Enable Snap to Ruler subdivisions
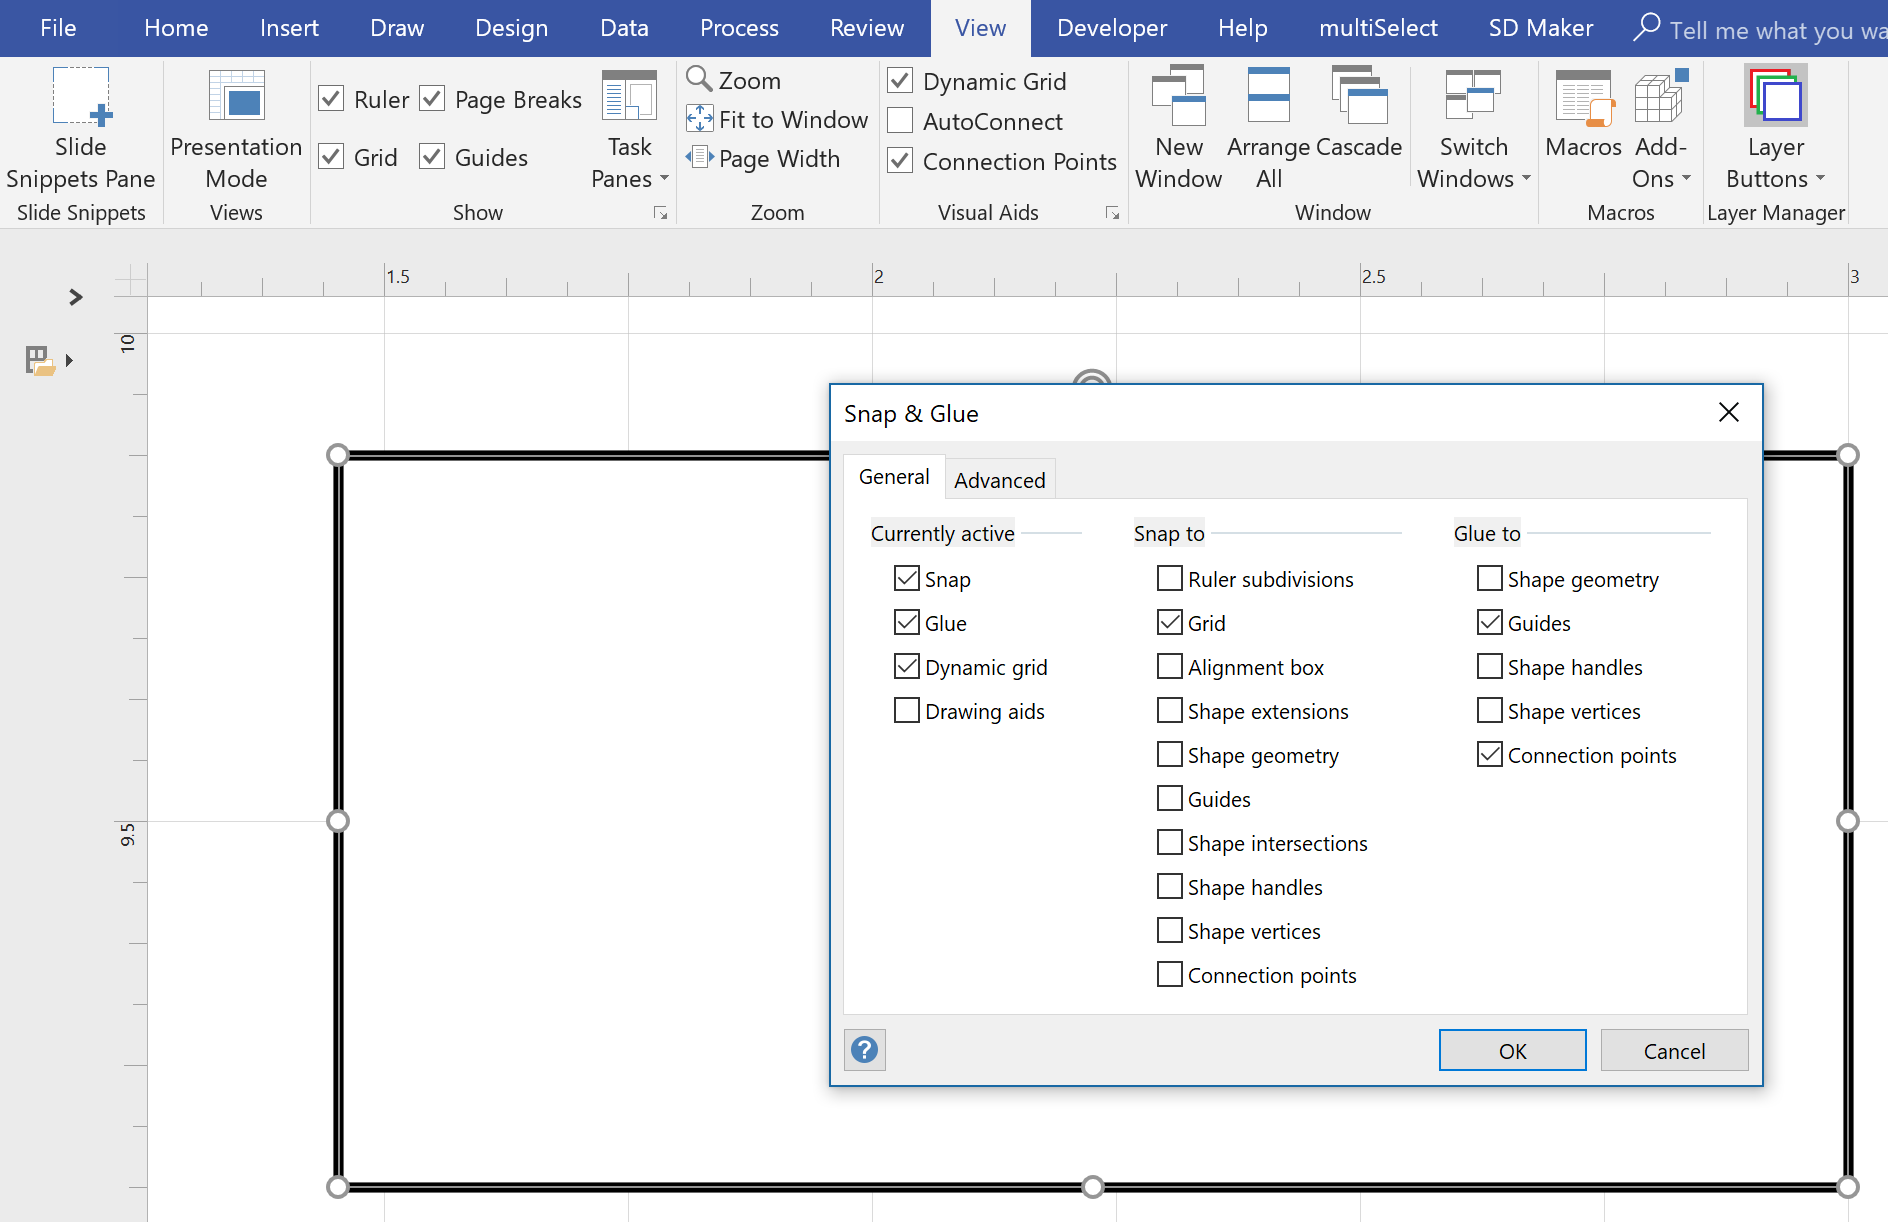Screen dimensions: 1888x1222 tap(1168, 578)
